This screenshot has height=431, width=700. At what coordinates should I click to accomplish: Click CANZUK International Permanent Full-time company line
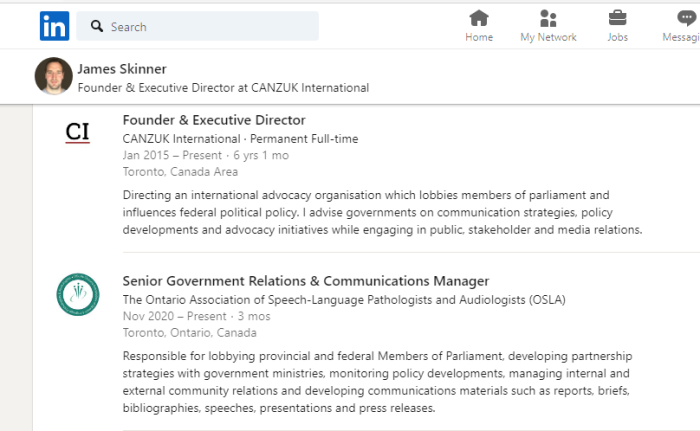click(240, 139)
